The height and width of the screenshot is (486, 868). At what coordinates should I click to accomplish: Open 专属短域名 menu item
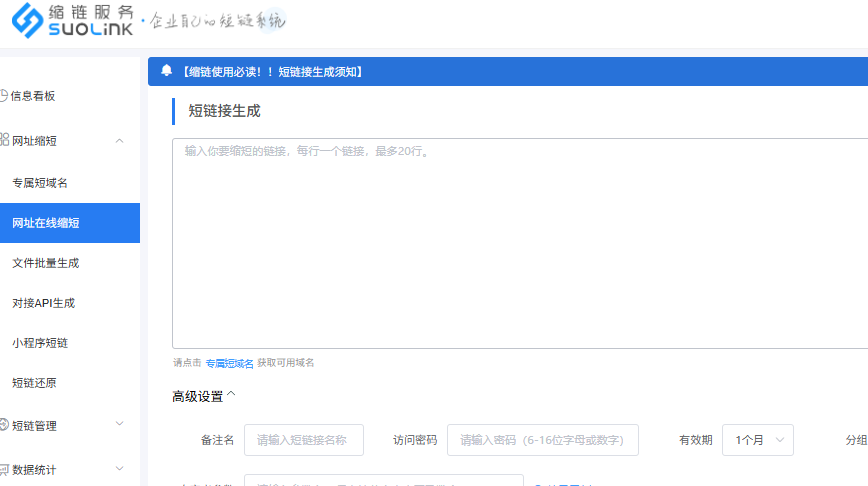coord(40,183)
